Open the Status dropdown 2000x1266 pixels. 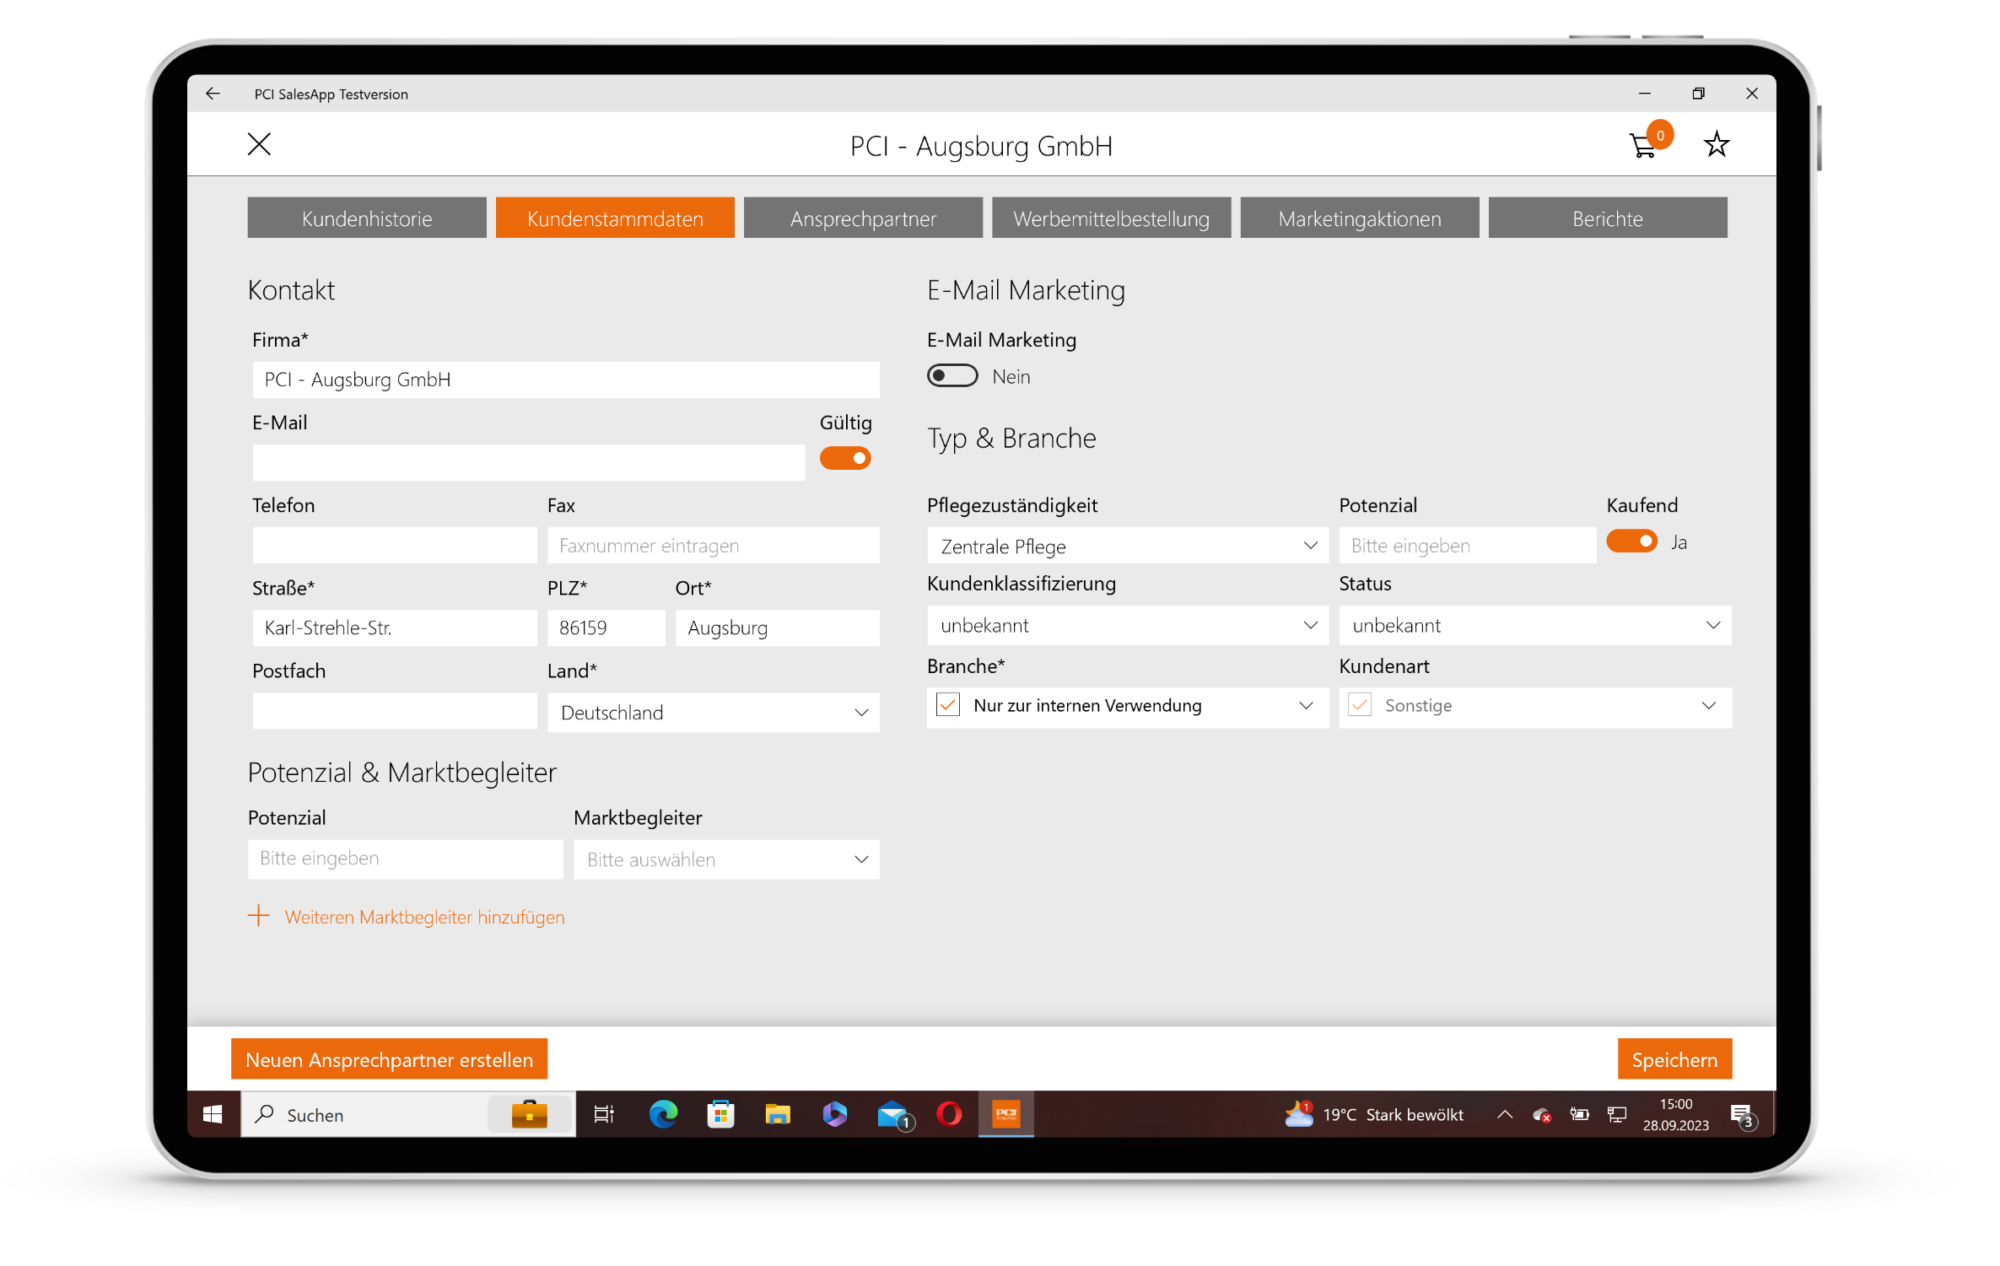(x=1535, y=625)
